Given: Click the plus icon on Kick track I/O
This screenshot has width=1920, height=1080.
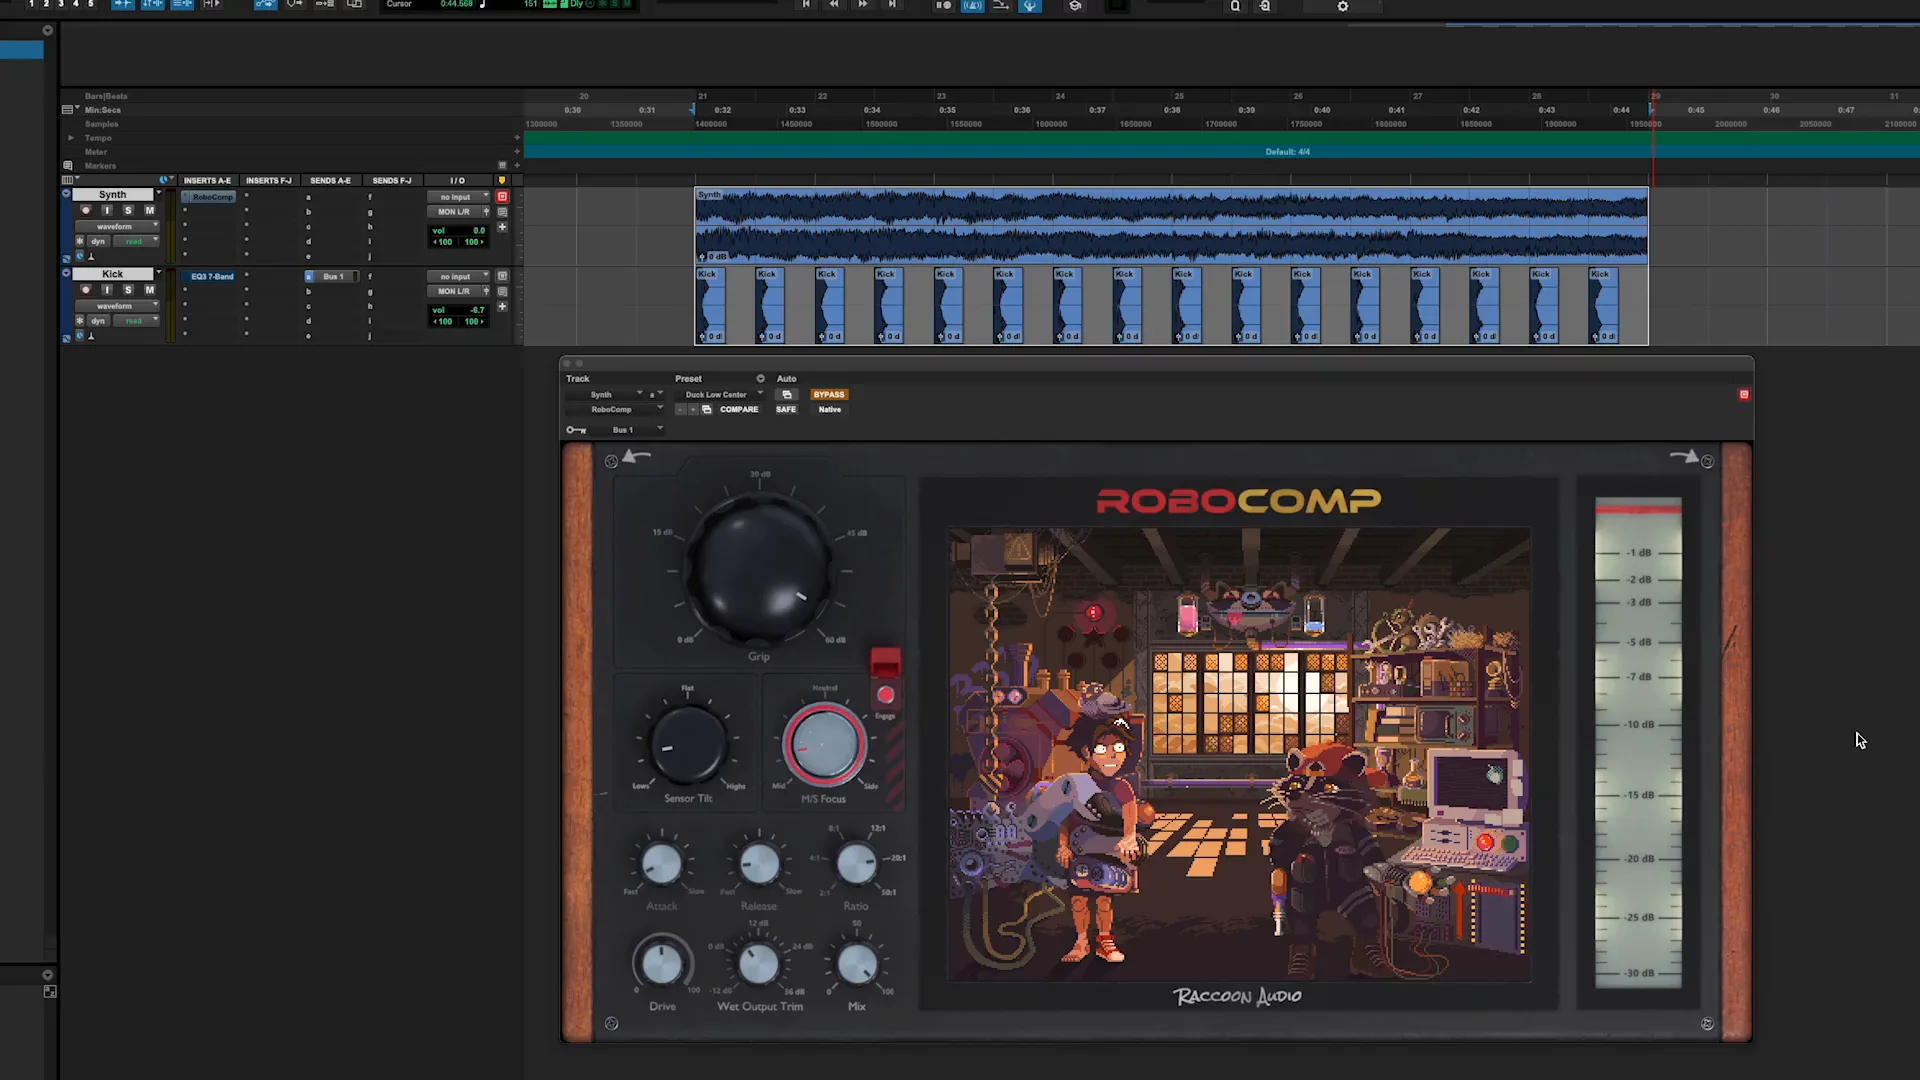Looking at the screenshot, I should 503,307.
